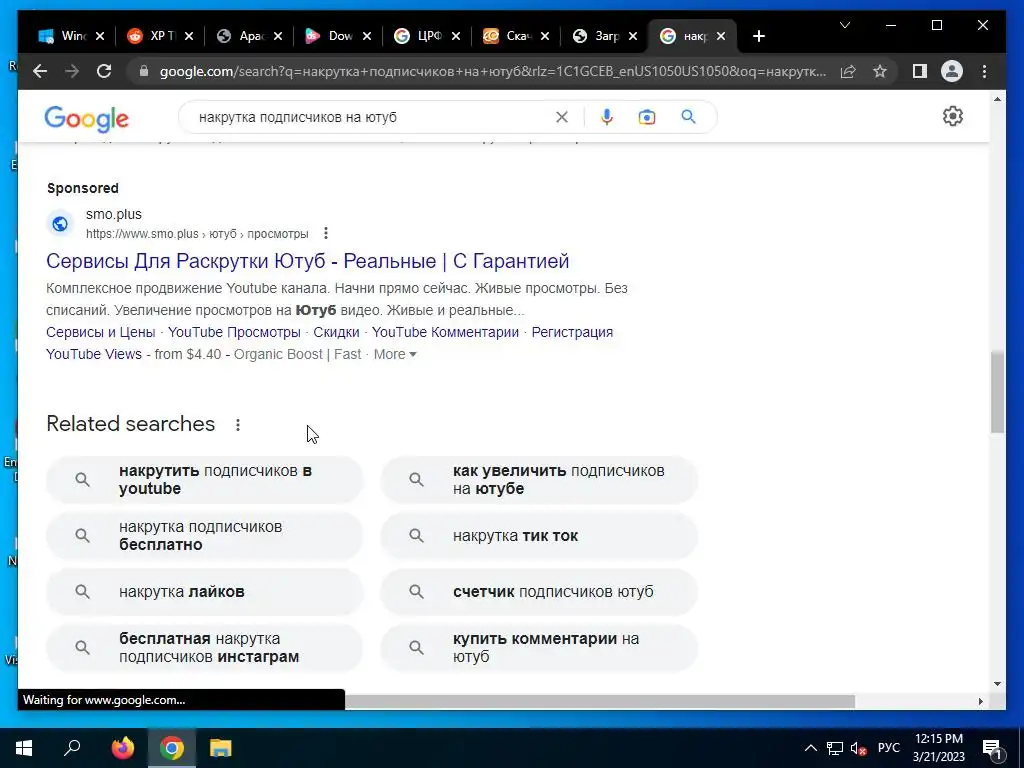Switch input language via РУС indicator
Image resolution: width=1024 pixels, height=768 pixels.
888,748
